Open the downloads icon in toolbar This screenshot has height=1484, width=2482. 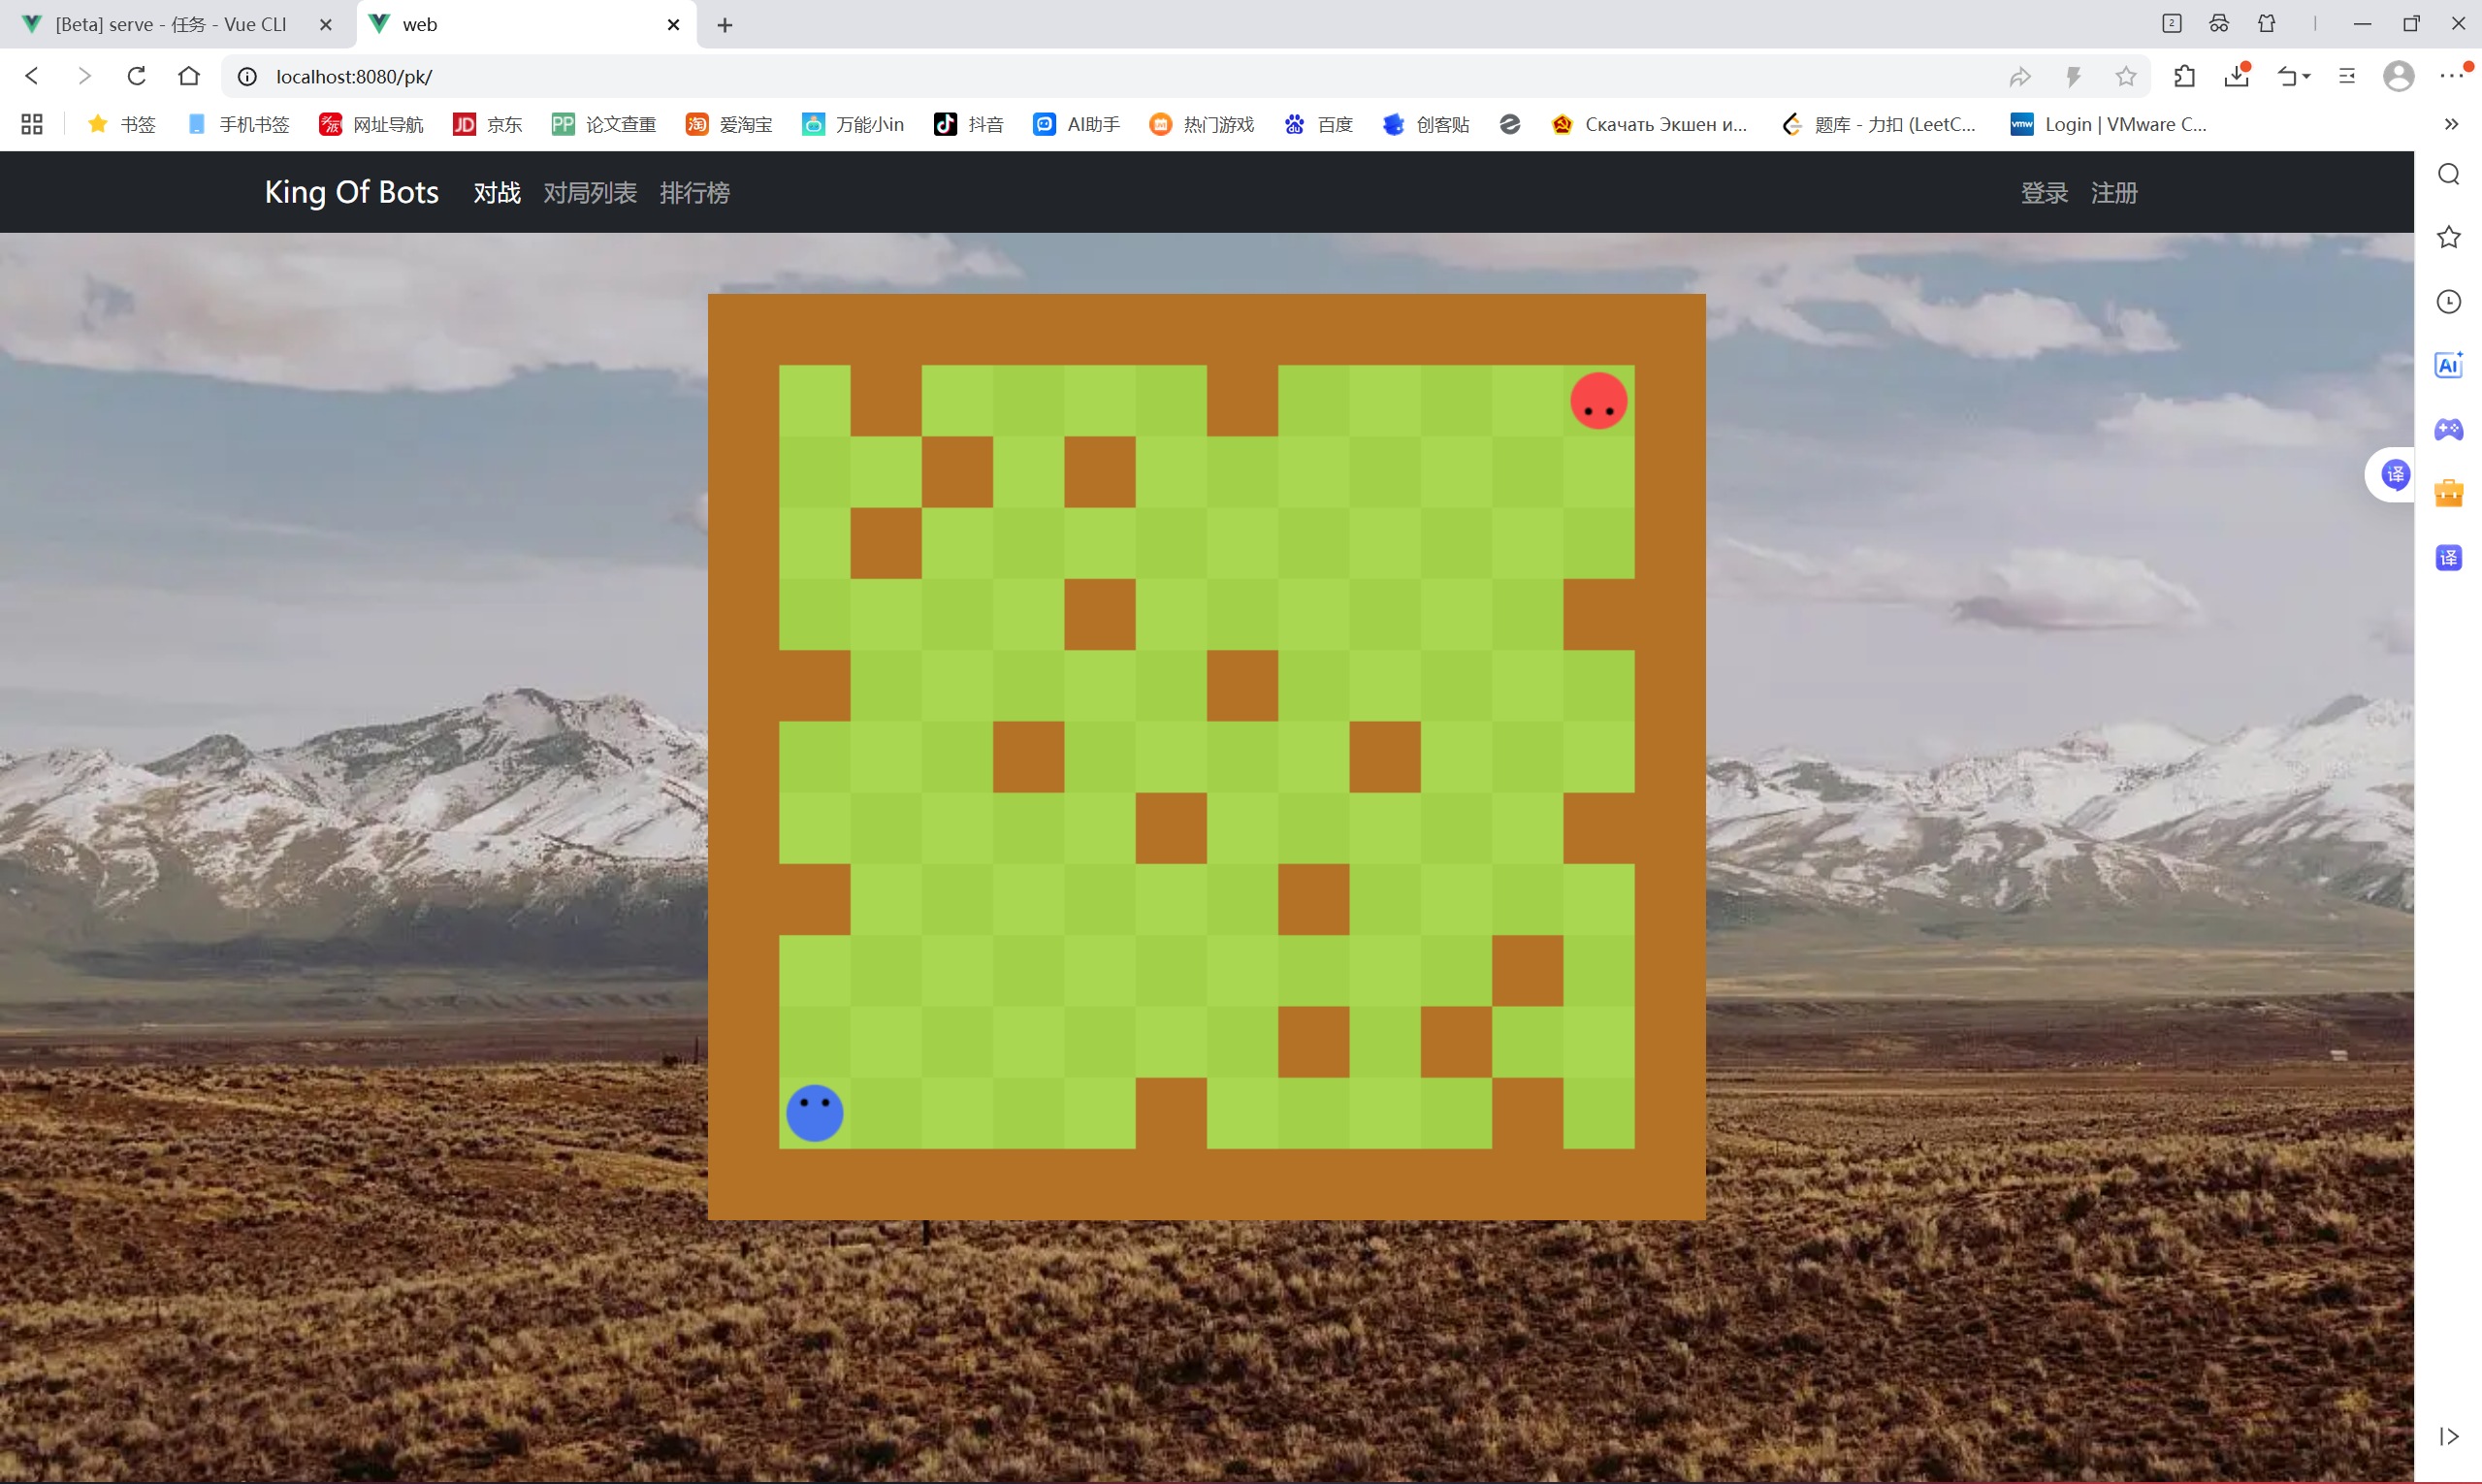[x=2236, y=76]
